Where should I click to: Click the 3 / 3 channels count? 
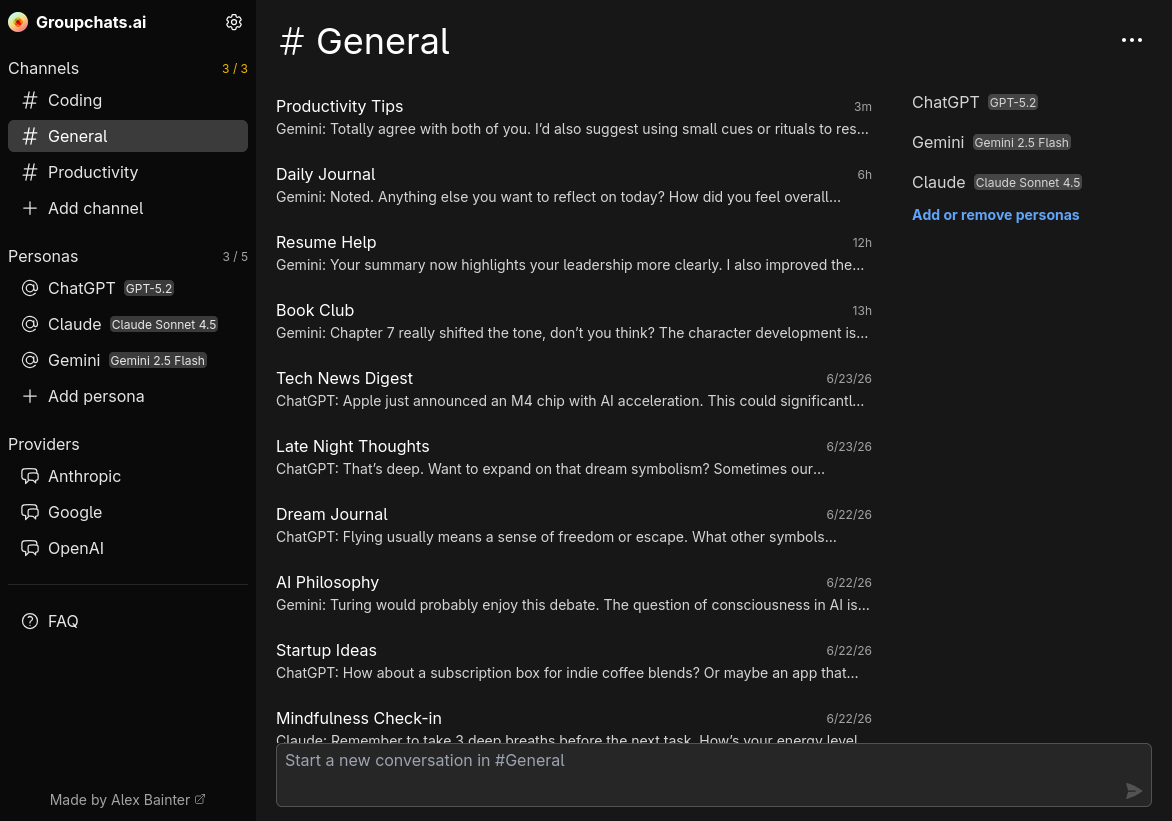[x=235, y=69]
